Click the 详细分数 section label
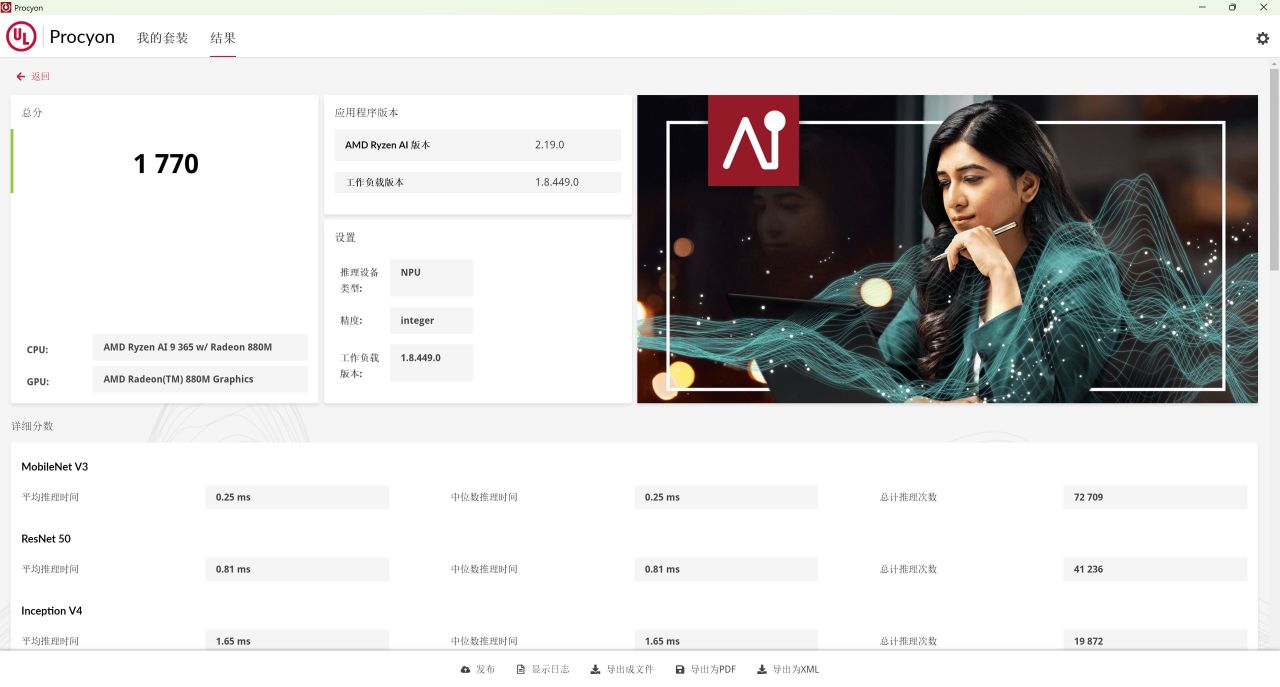Viewport: 1280px width, 687px height. (32, 426)
